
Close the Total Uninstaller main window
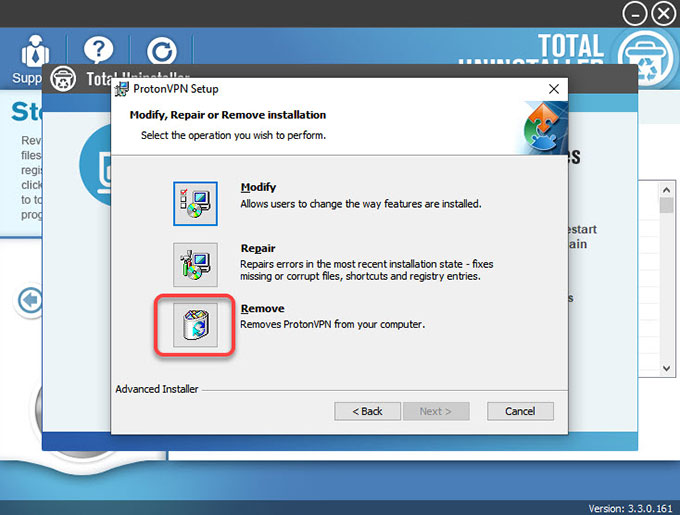click(664, 14)
